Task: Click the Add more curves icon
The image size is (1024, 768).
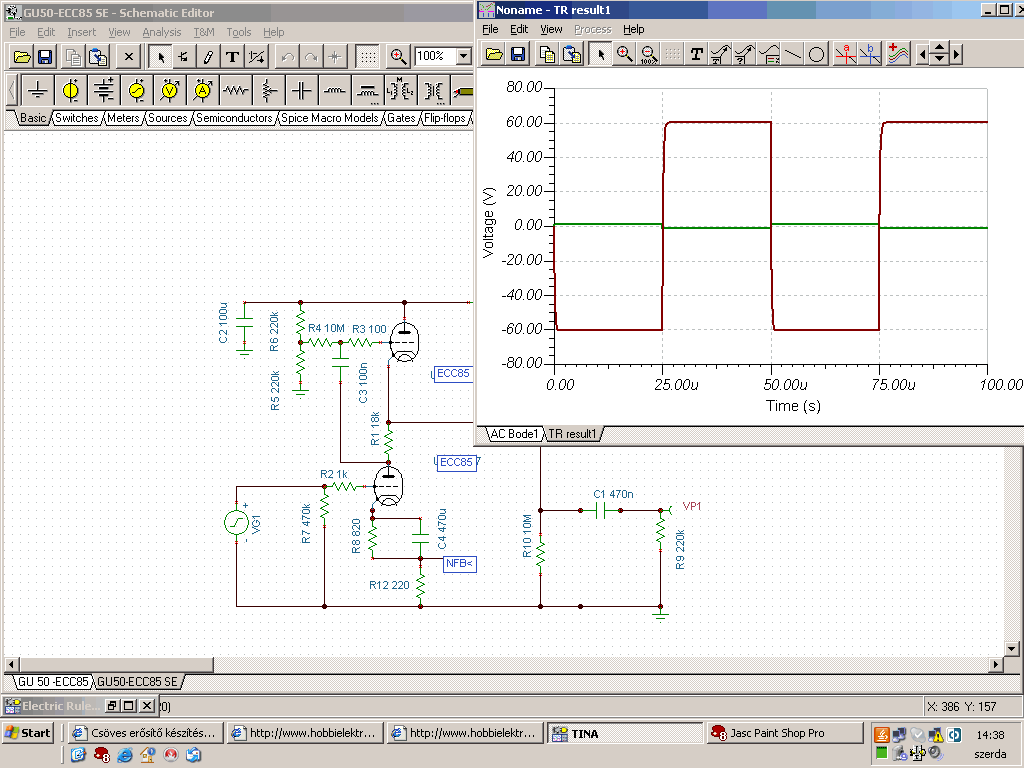Action: pyautogui.click(x=898, y=54)
